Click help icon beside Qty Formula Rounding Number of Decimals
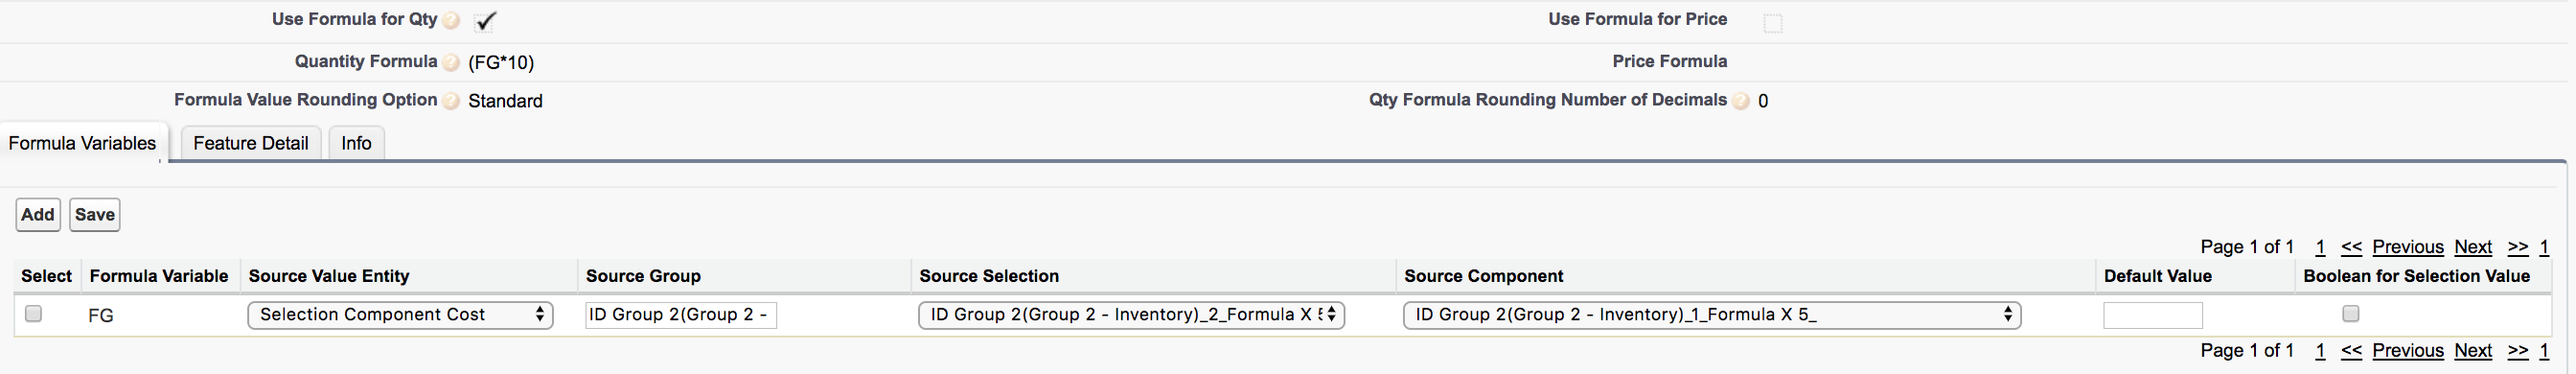This screenshot has height=374, width=2576. 1741,101
